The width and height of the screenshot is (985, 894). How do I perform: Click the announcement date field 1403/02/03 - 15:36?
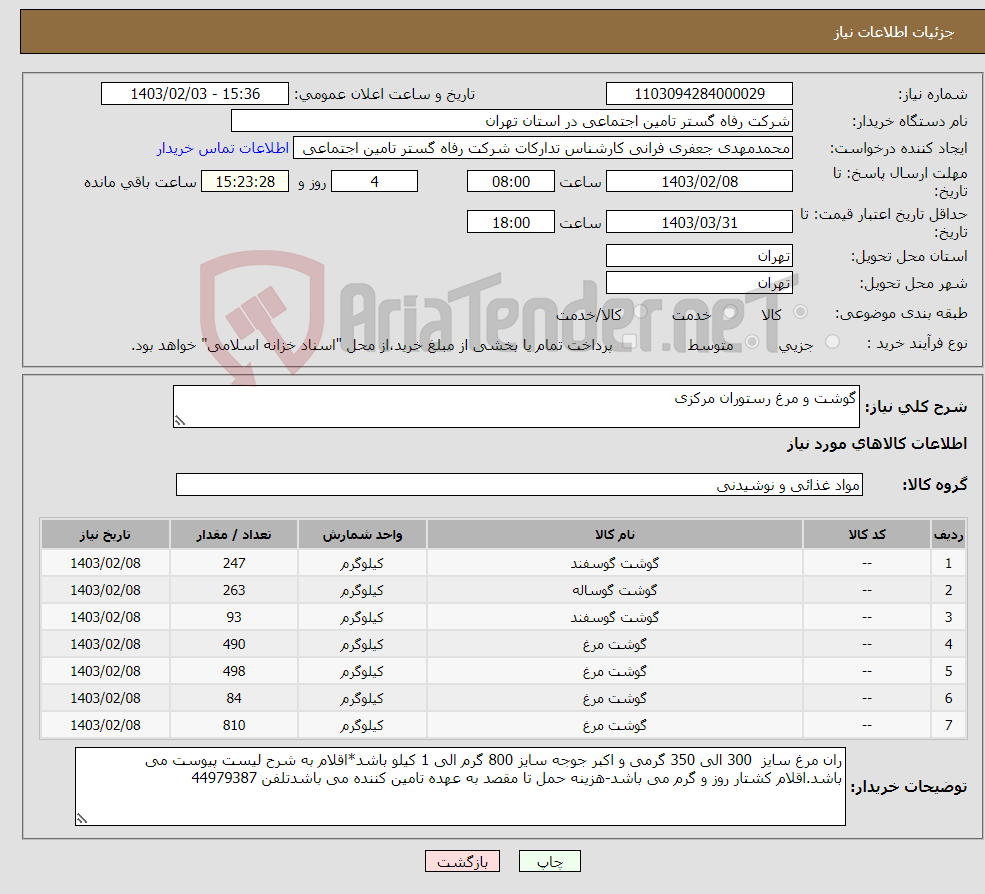pyautogui.click(x=195, y=94)
